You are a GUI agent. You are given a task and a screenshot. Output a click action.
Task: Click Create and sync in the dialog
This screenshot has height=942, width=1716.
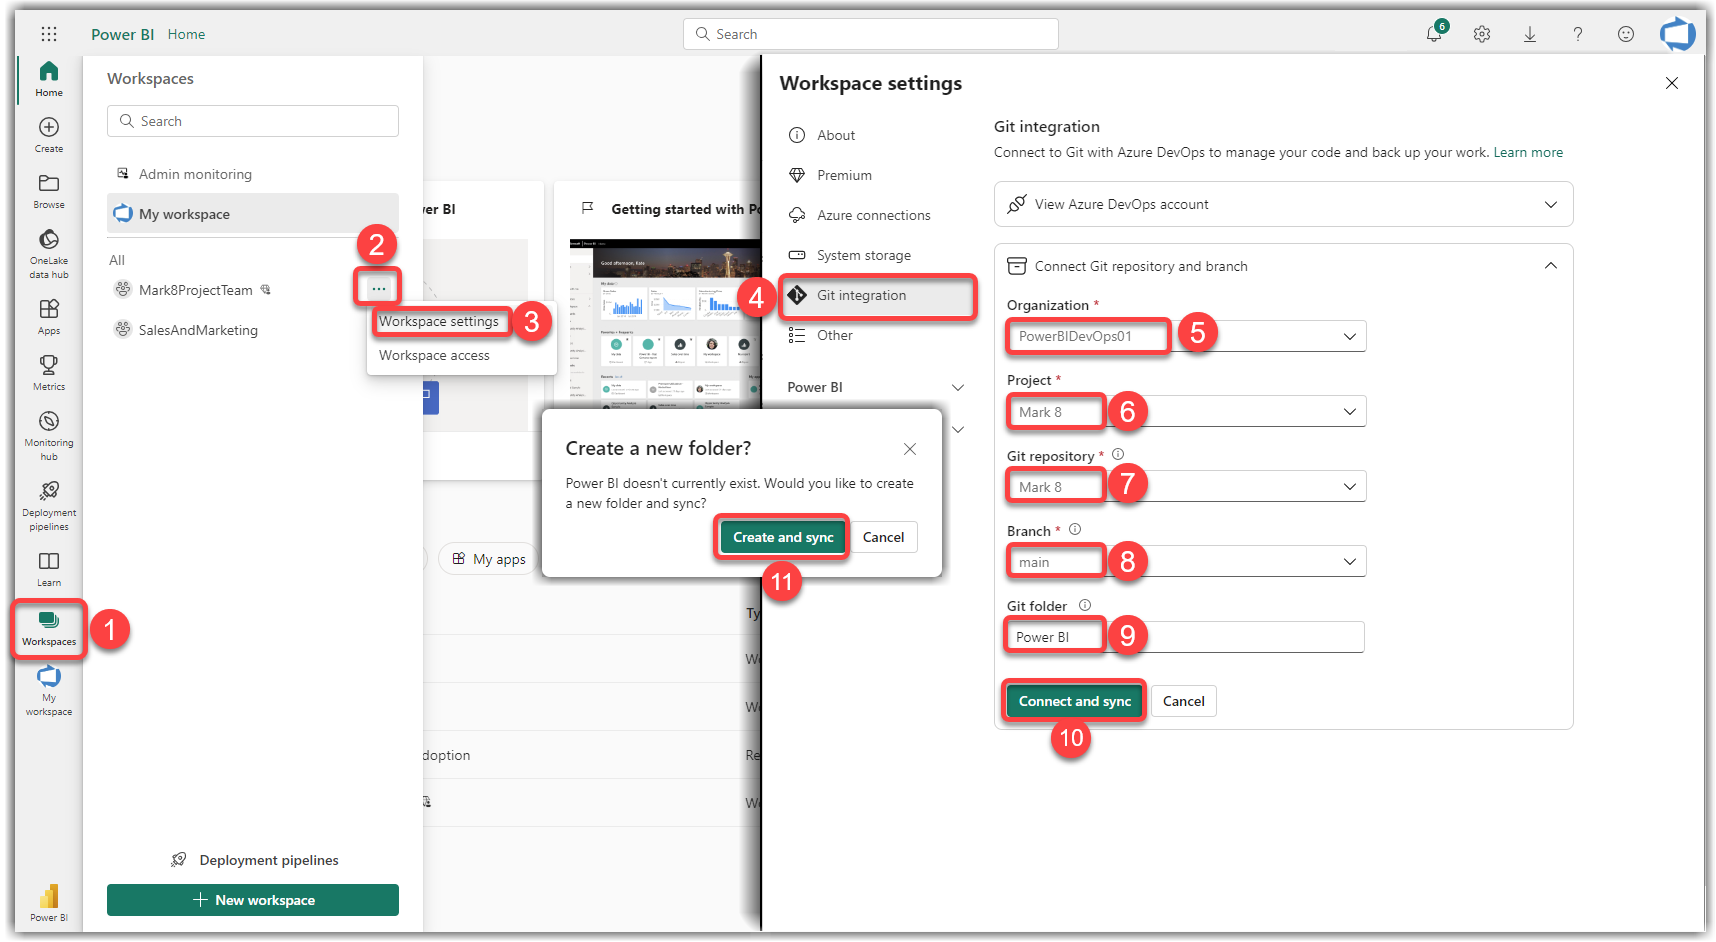click(x=783, y=537)
